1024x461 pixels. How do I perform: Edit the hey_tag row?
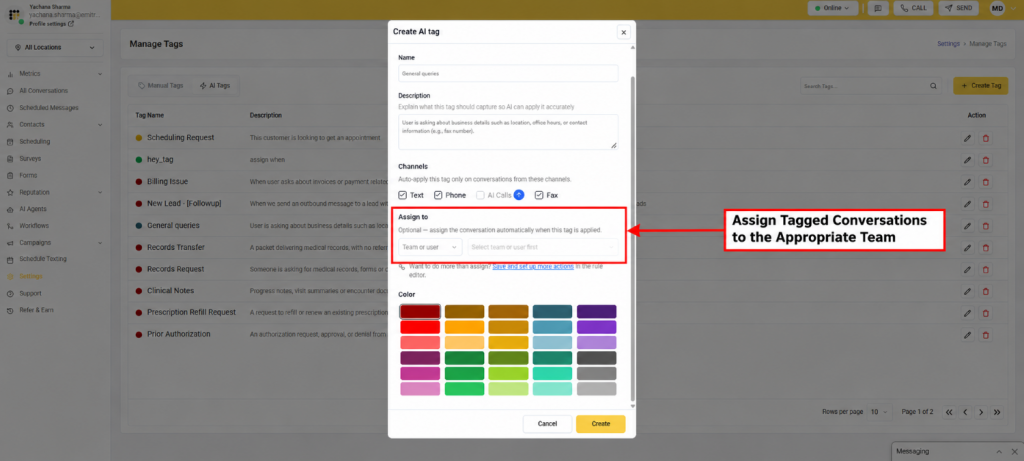pyautogui.click(x=967, y=160)
